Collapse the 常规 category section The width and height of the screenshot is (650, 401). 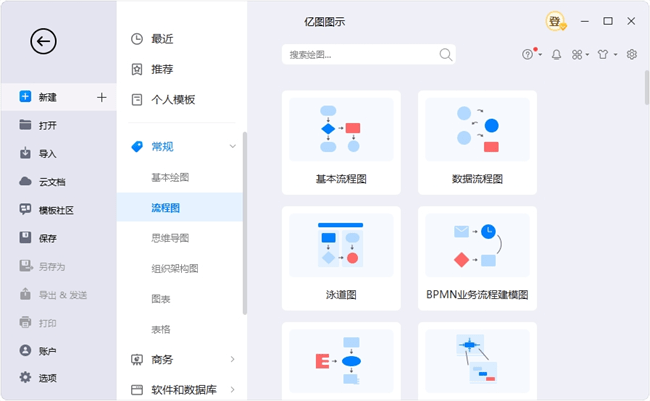[233, 147]
